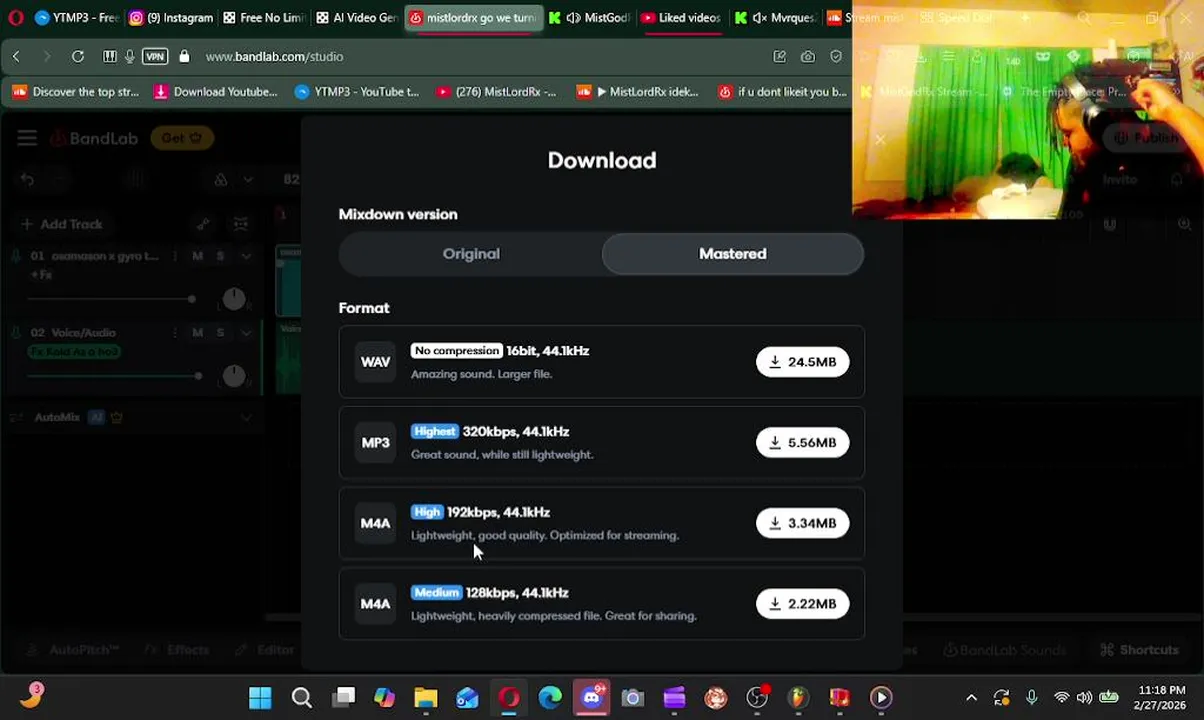Screen dimensions: 1204x720
Task: Download the WAV 24.5MB file
Action: click(x=802, y=362)
